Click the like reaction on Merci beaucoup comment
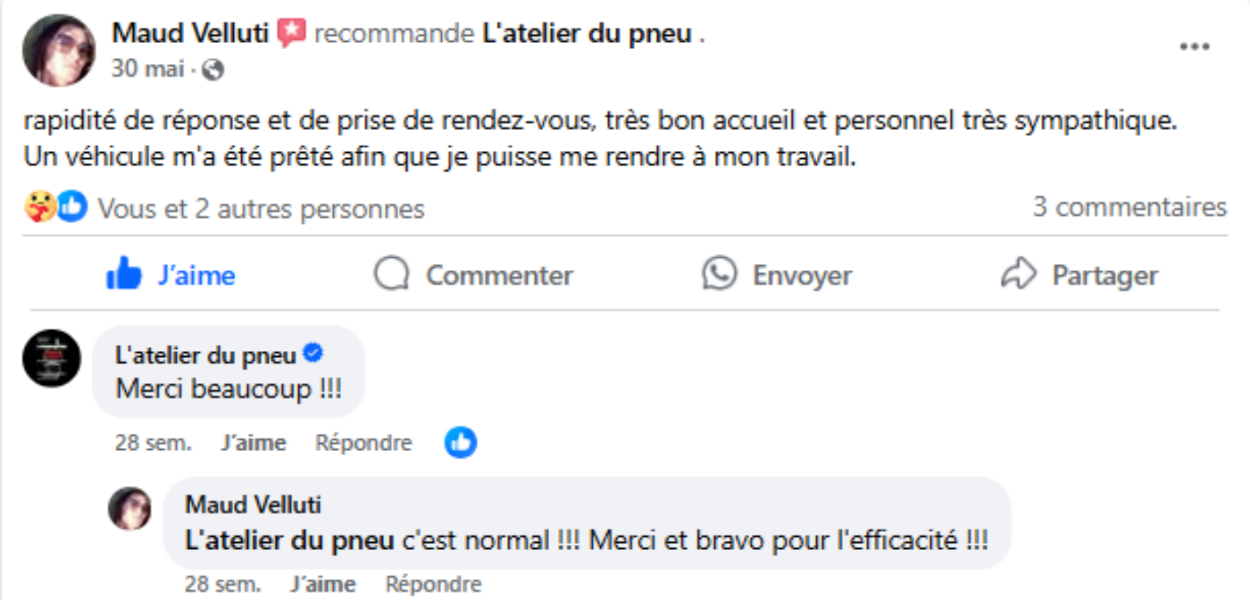 461,442
